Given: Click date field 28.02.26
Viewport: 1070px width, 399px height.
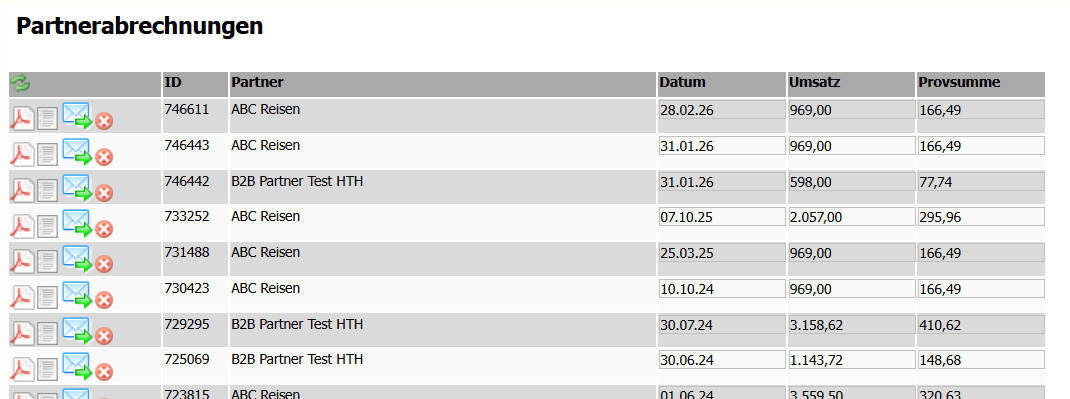Looking at the screenshot, I should pyautogui.click(x=722, y=110).
